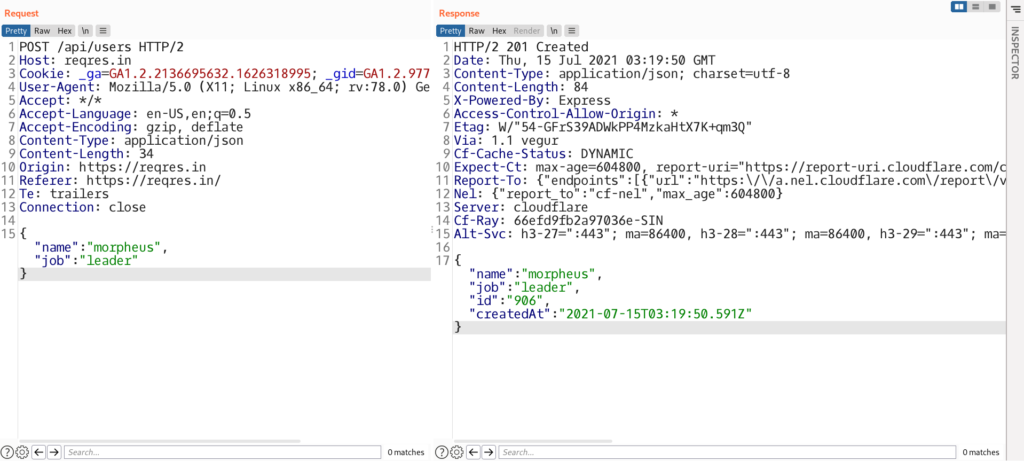
Task: Switch Response view to Pretty tab
Action: coord(451,31)
